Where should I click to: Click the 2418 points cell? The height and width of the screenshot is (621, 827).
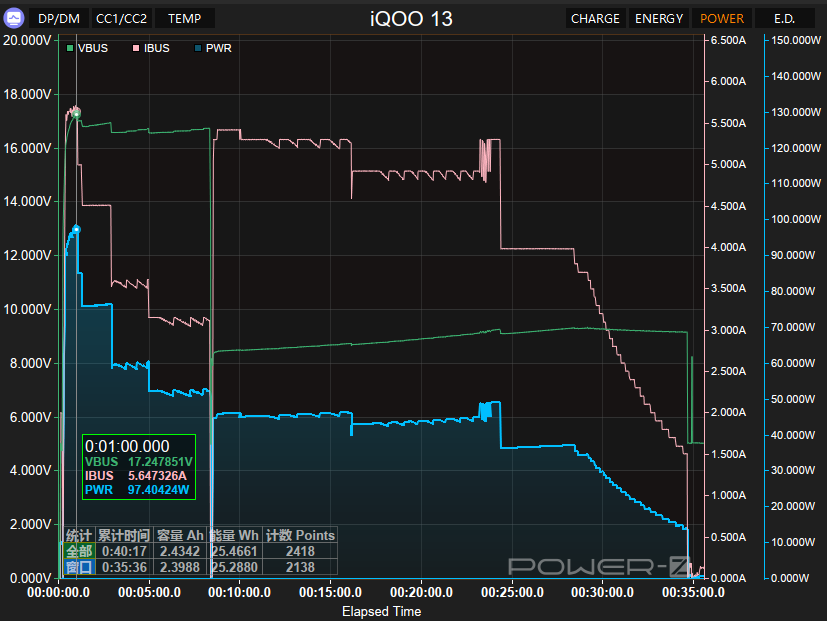(300, 551)
